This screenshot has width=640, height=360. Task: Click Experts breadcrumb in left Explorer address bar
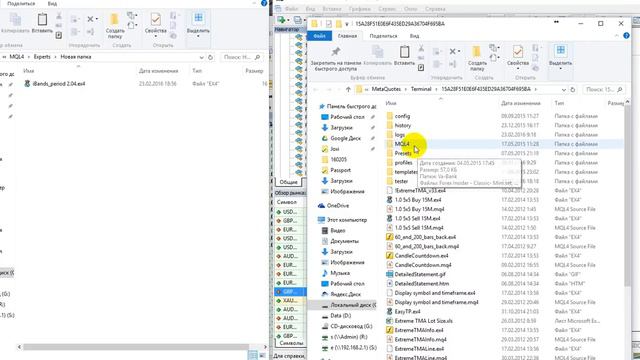coord(42,57)
